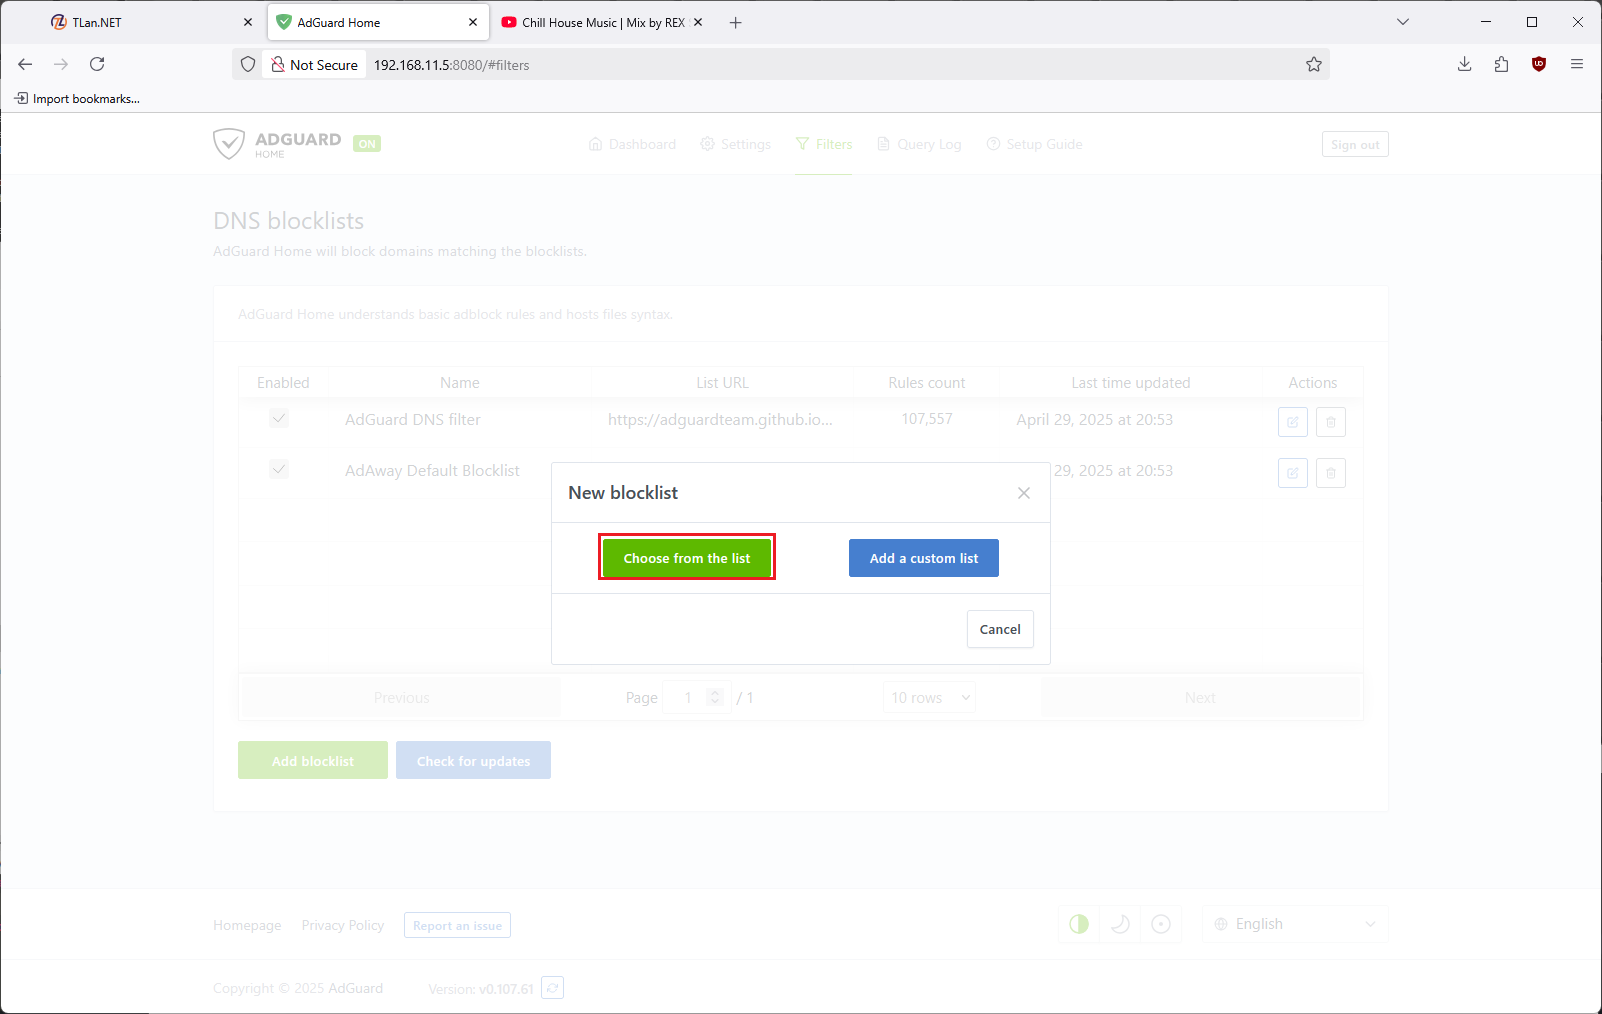Click Choose from the list button

pos(687,558)
